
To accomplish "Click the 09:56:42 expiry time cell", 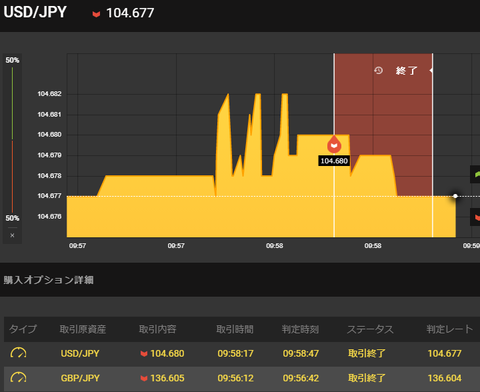I will (x=301, y=378).
